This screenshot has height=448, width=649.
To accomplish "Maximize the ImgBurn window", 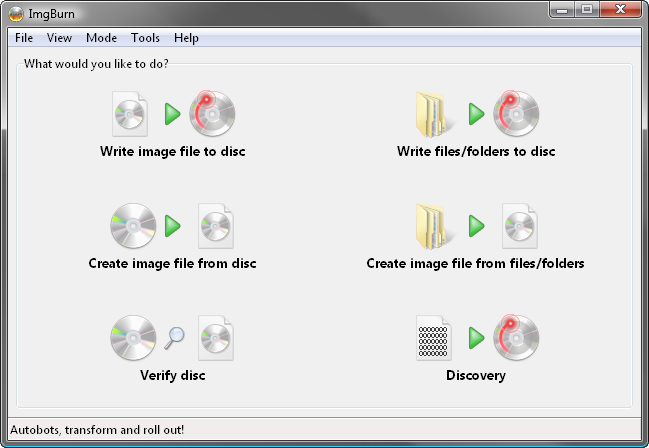I will [587, 10].
